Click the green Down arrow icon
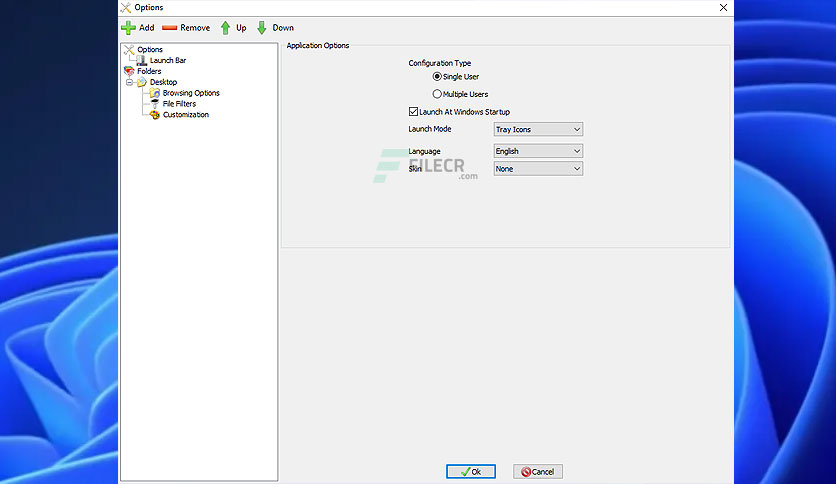 (x=262, y=28)
